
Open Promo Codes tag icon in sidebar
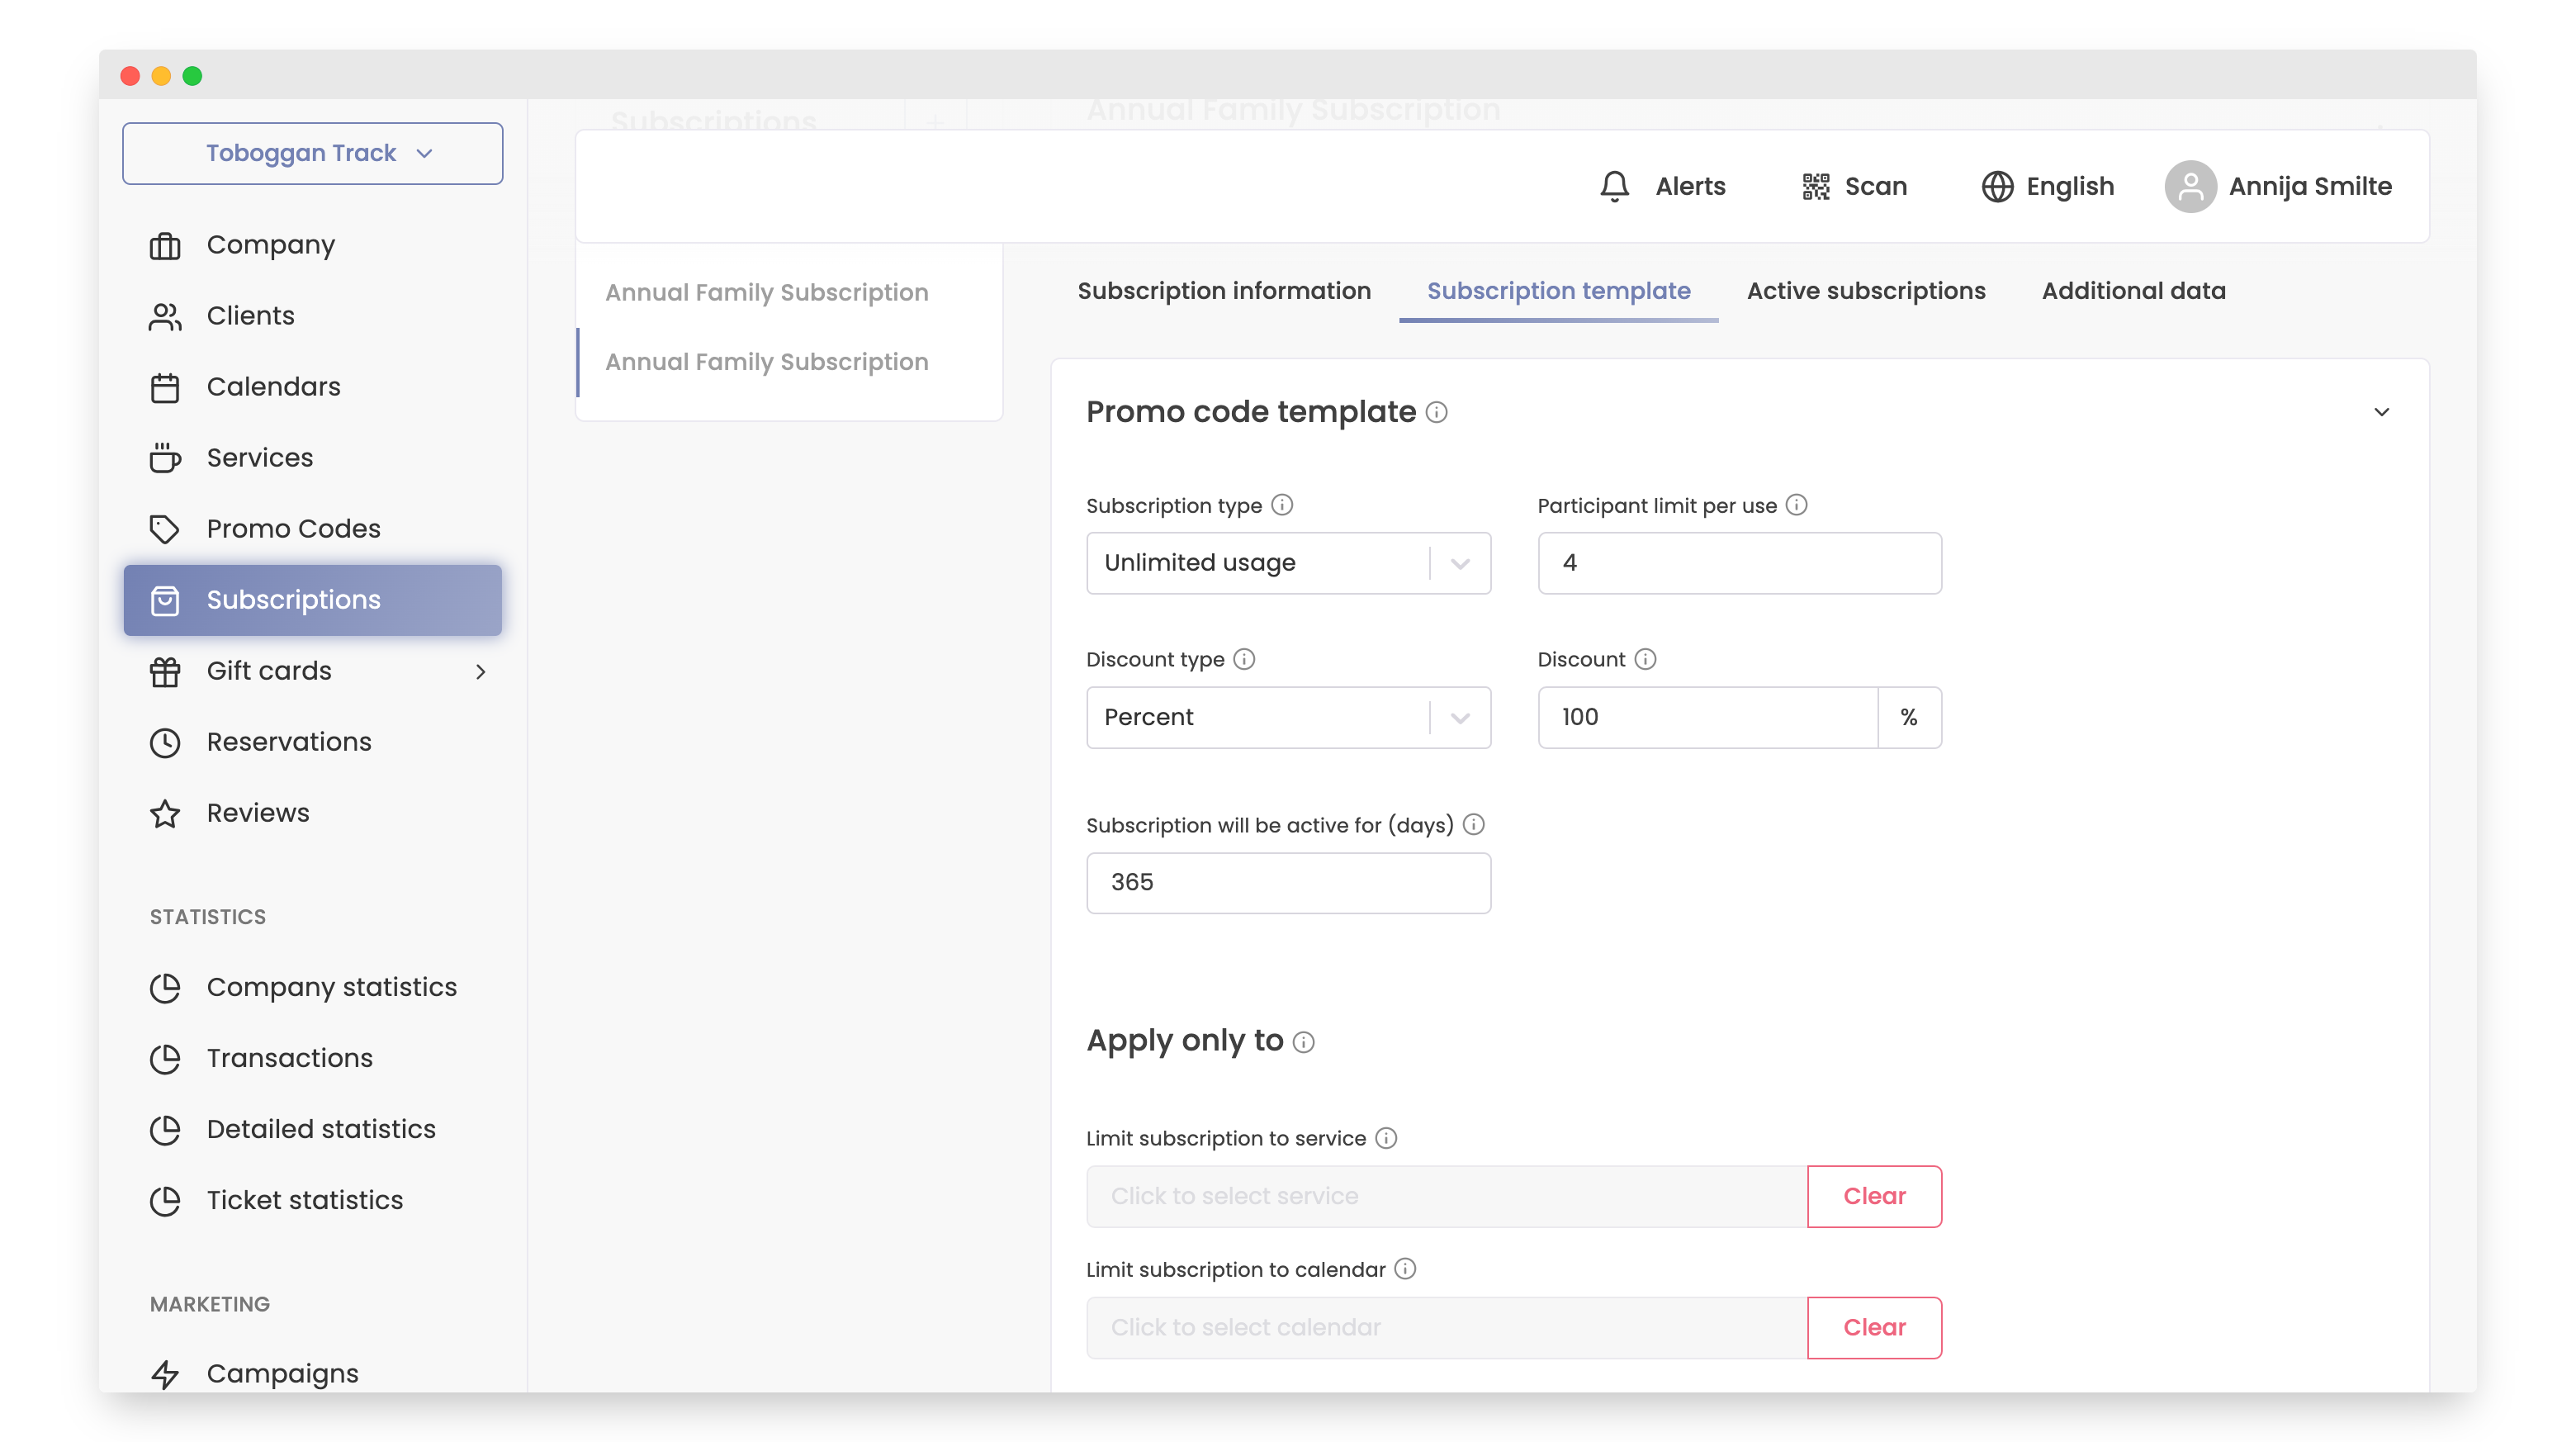click(164, 528)
